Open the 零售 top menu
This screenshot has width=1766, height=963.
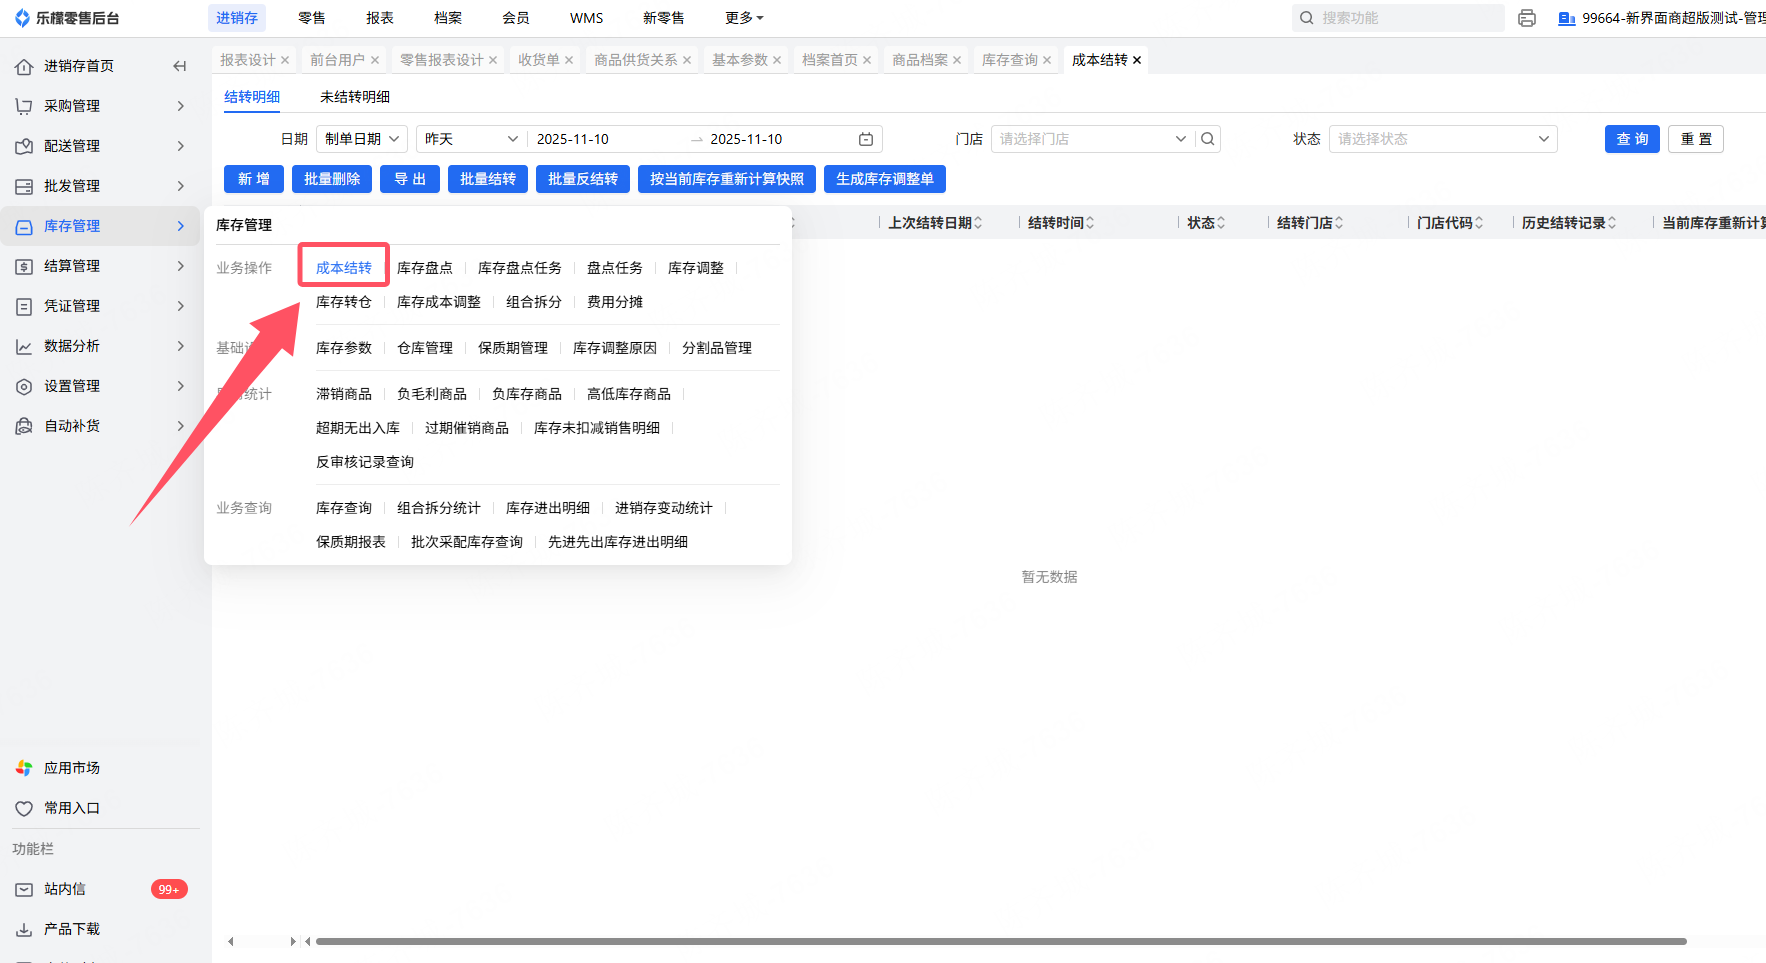[312, 18]
